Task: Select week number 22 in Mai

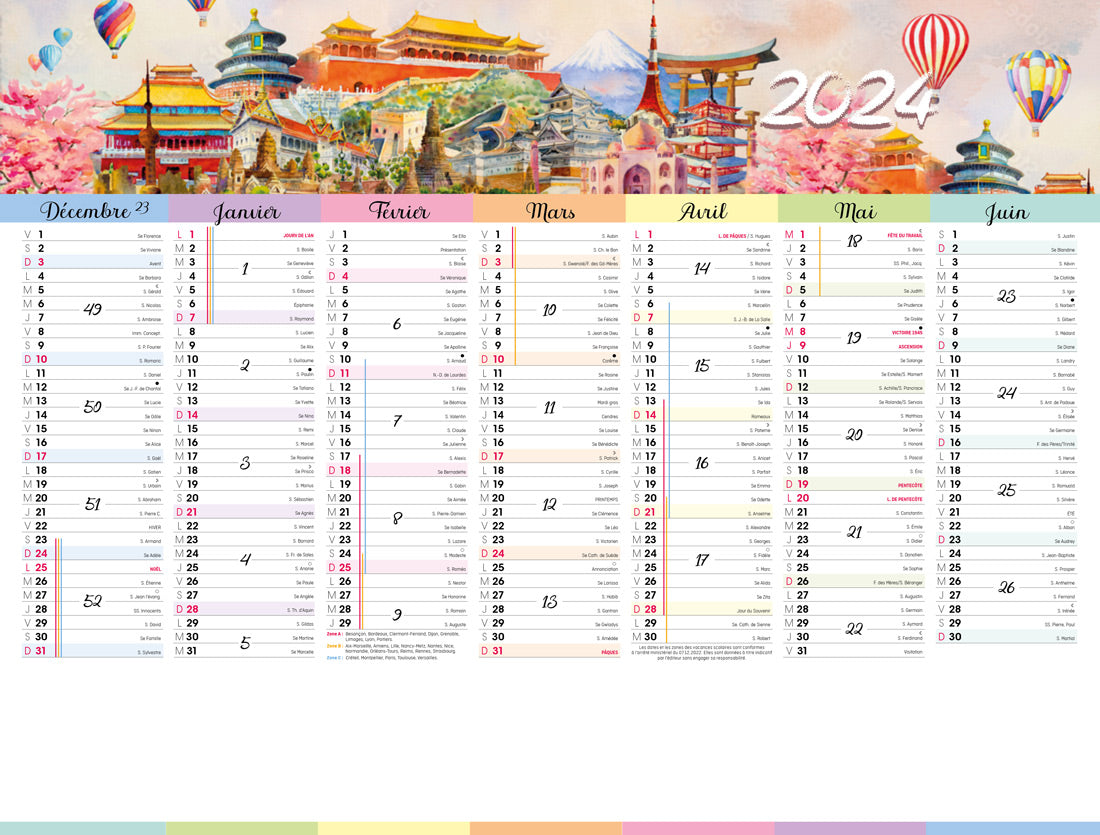Action: point(854,629)
